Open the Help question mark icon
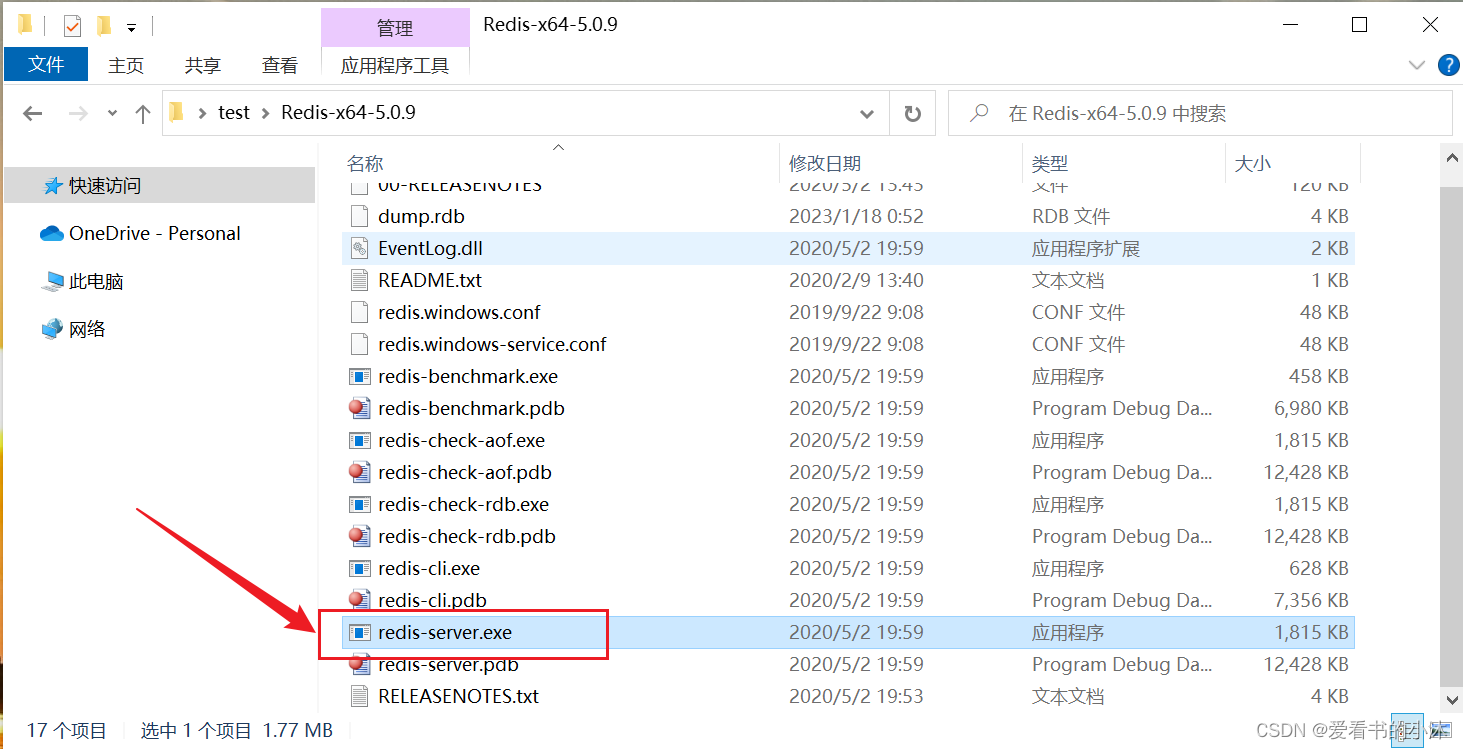Viewport: 1463px width, 749px height. (1448, 65)
